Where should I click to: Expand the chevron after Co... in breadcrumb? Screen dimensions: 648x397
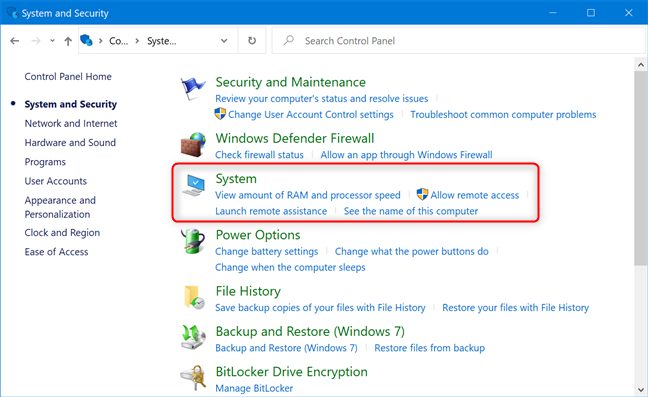coord(137,40)
